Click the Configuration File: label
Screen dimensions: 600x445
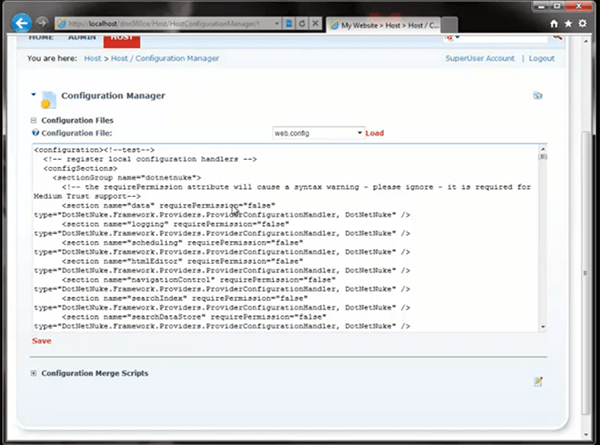(x=77, y=133)
